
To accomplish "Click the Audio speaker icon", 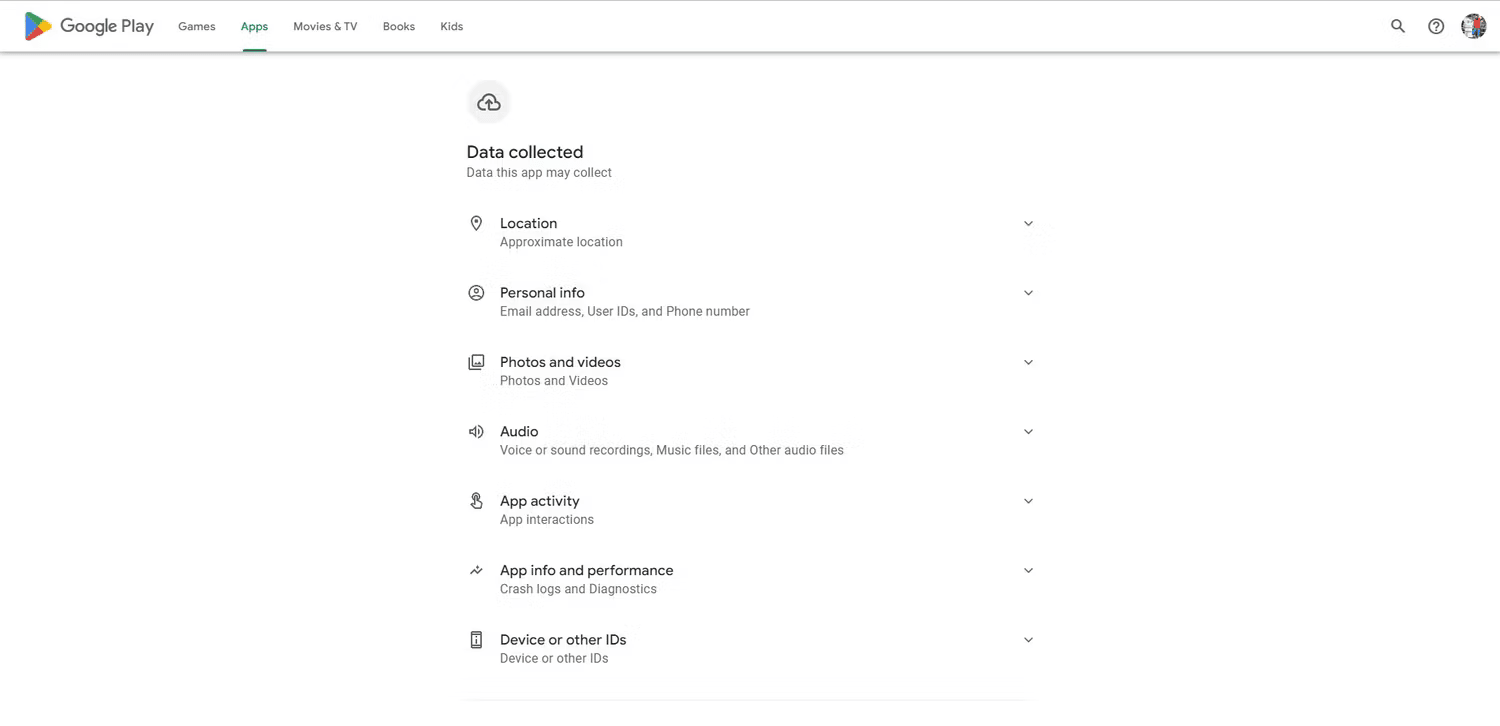I will [x=476, y=431].
